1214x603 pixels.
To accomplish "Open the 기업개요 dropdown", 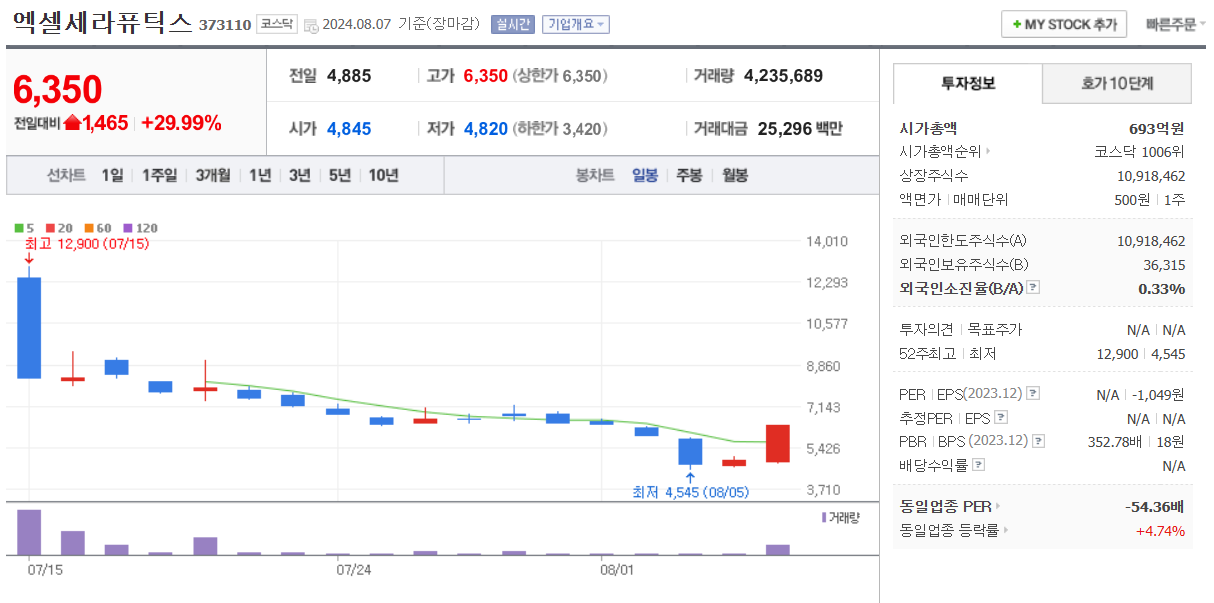I will point(576,25).
